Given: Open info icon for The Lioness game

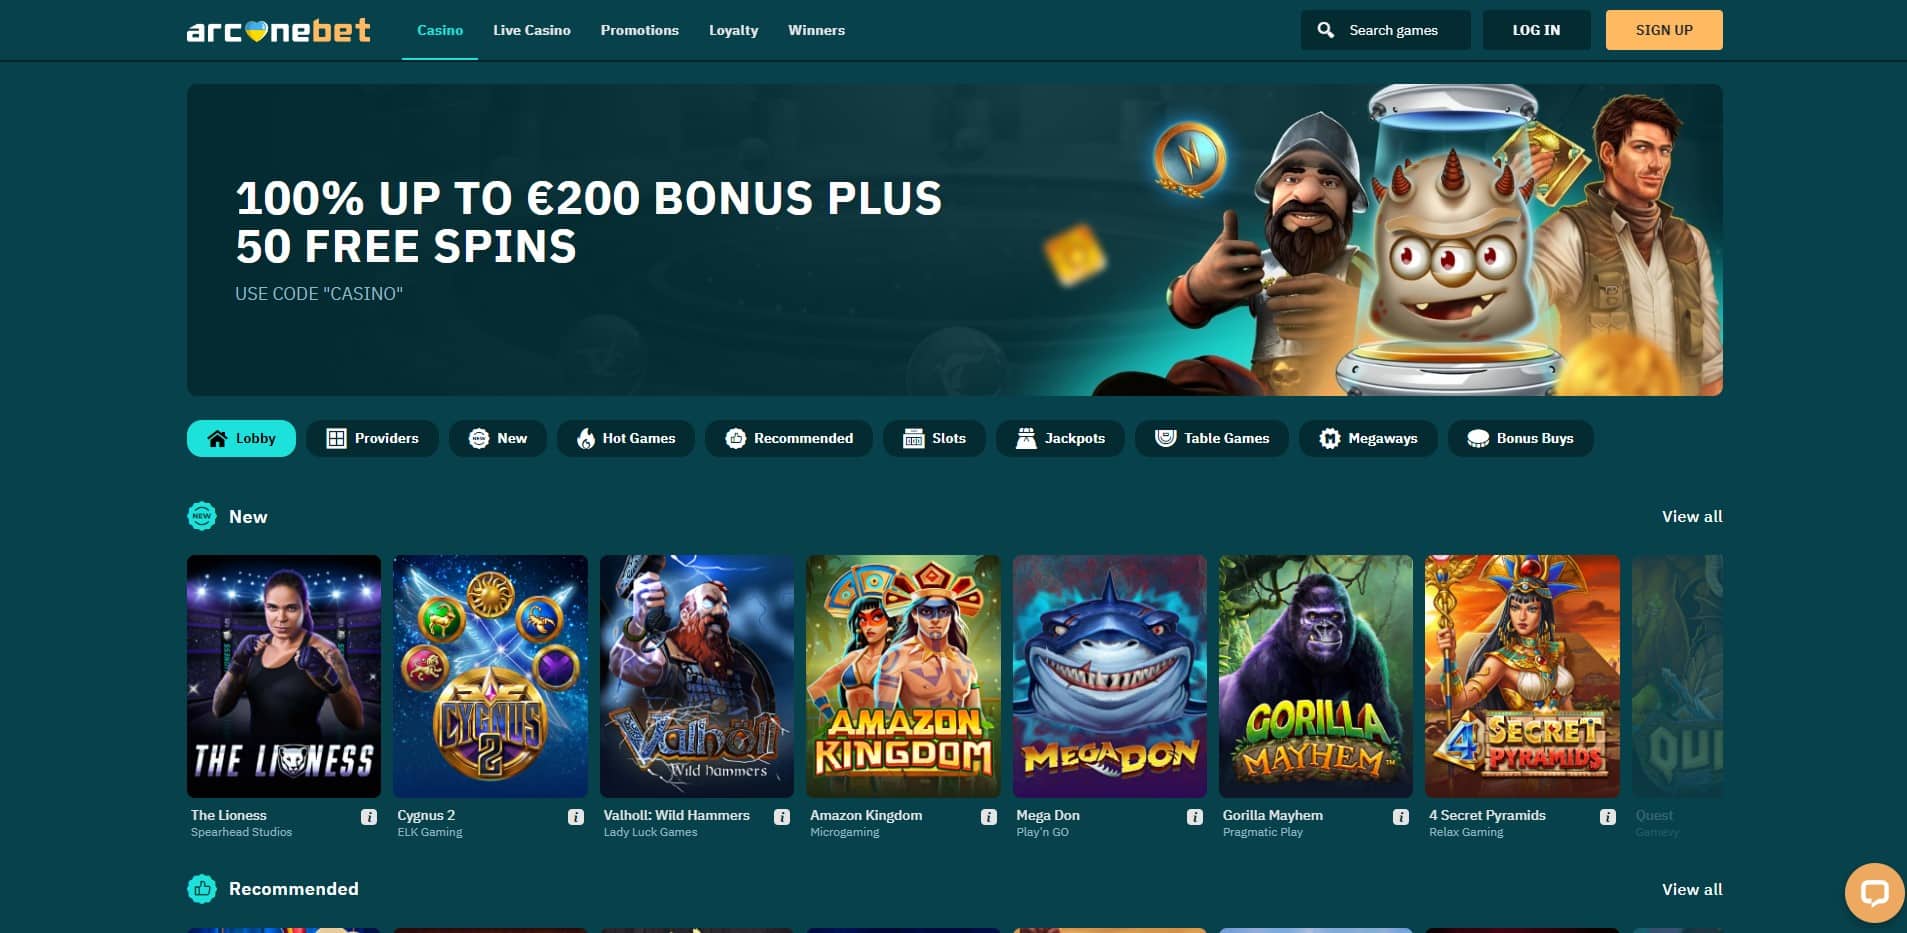Looking at the screenshot, I should point(369,817).
